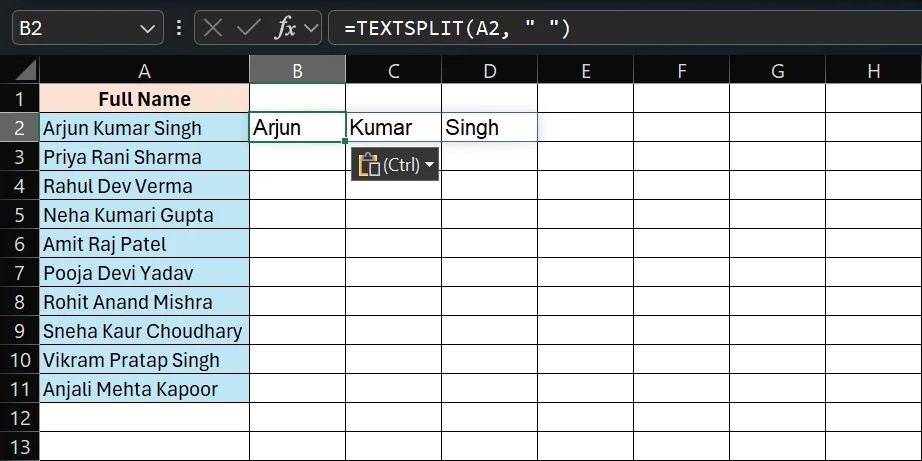Click into the formula bar with TEXTSPLIT
Image resolution: width=922 pixels, height=461 pixels.
[624, 28]
